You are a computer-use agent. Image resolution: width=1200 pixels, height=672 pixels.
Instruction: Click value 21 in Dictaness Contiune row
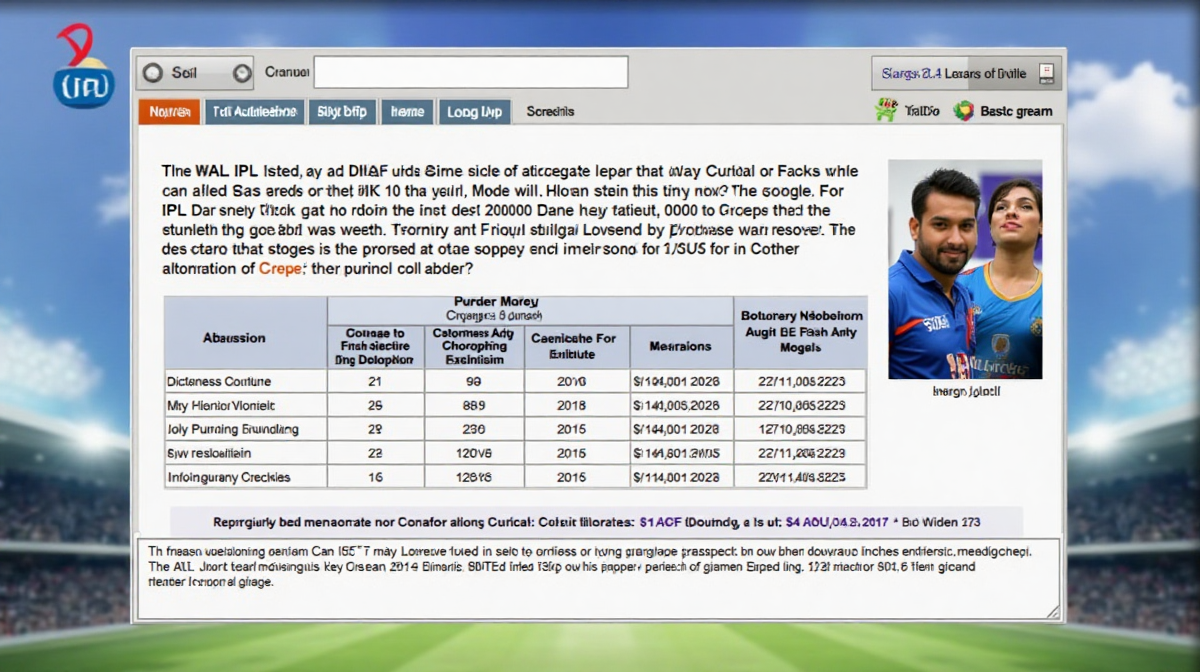point(375,381)
